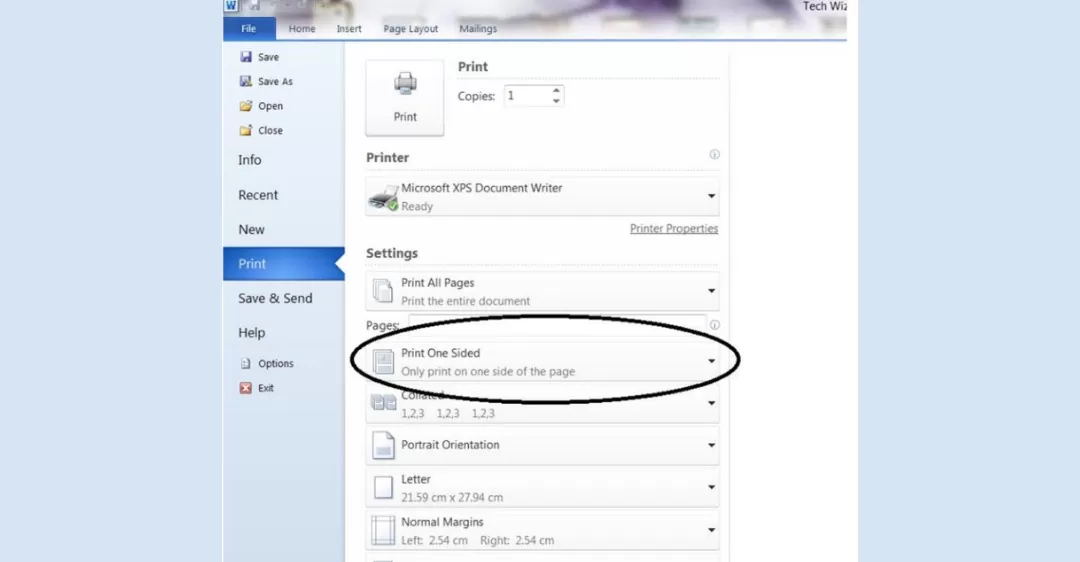The width and height of the screenshot is (1080, 562).
Task: Open Printer Properties link
Action: (673, 229)
